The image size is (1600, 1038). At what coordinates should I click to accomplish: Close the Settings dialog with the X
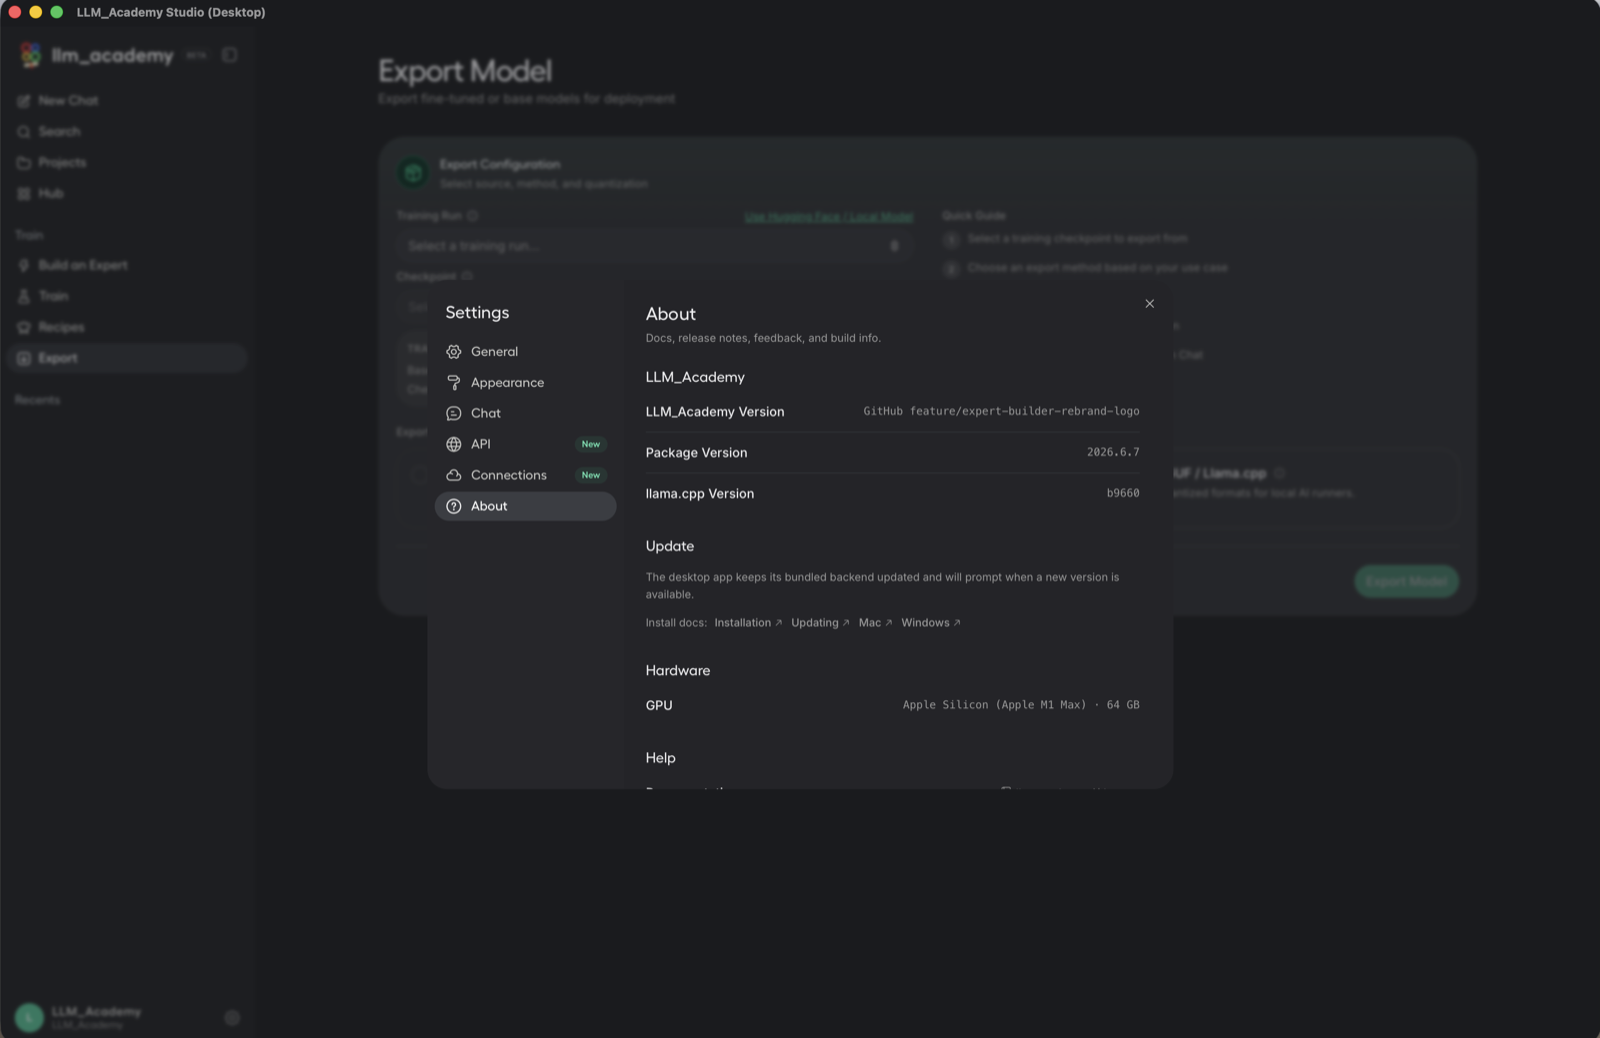click(x=1149, y=304)
